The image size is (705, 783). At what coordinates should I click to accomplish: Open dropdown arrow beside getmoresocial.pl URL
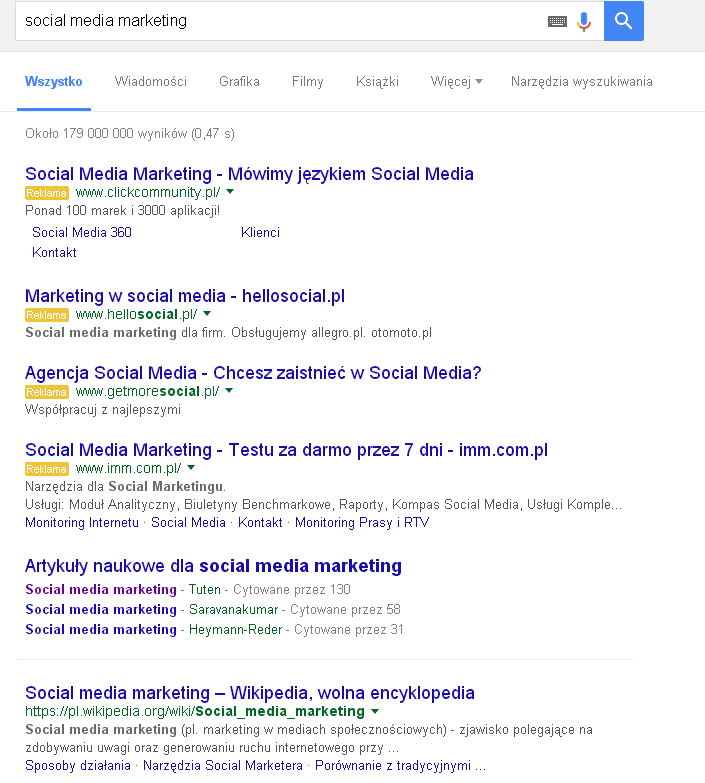(229, 391)
